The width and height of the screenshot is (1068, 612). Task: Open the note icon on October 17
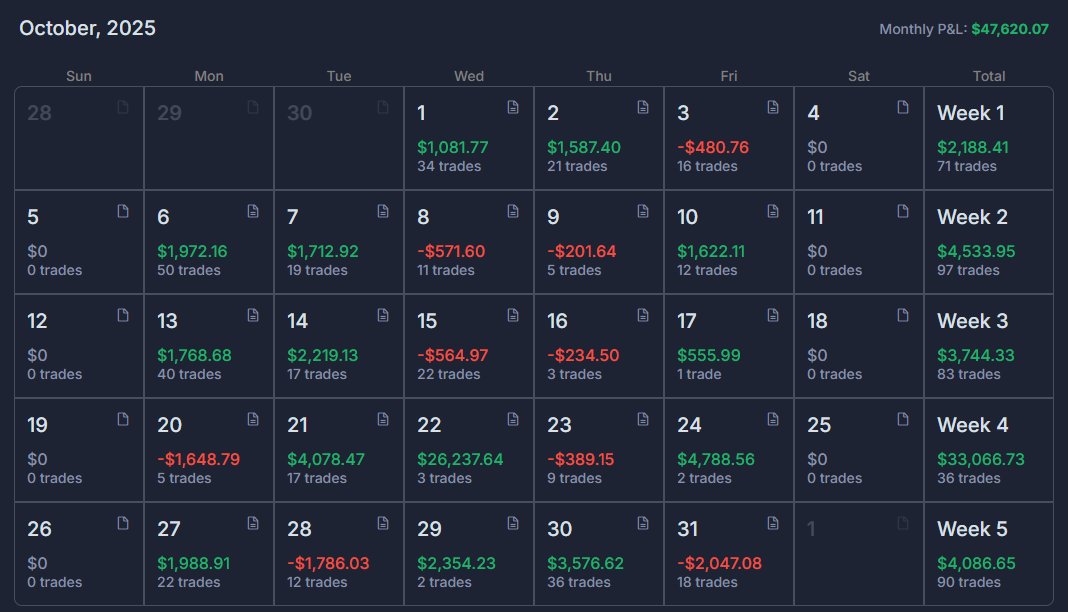773,315
